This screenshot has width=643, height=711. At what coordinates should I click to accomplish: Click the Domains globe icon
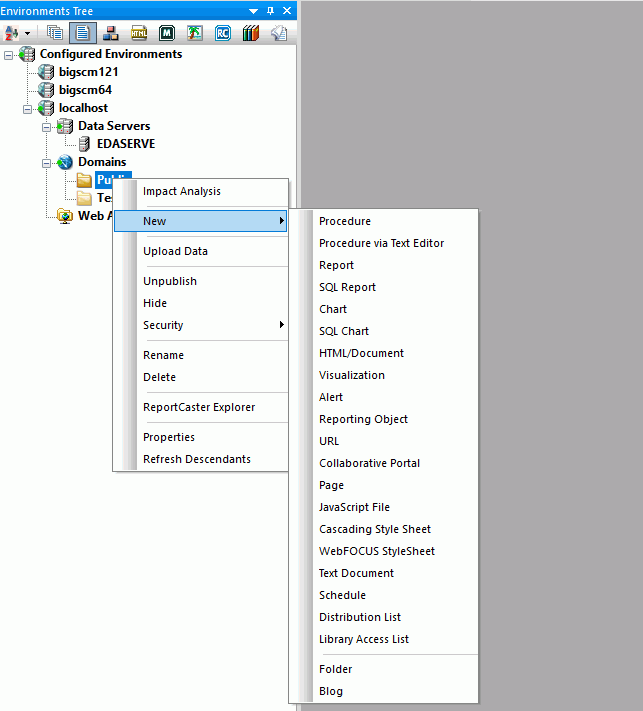(x=65, y=162)
